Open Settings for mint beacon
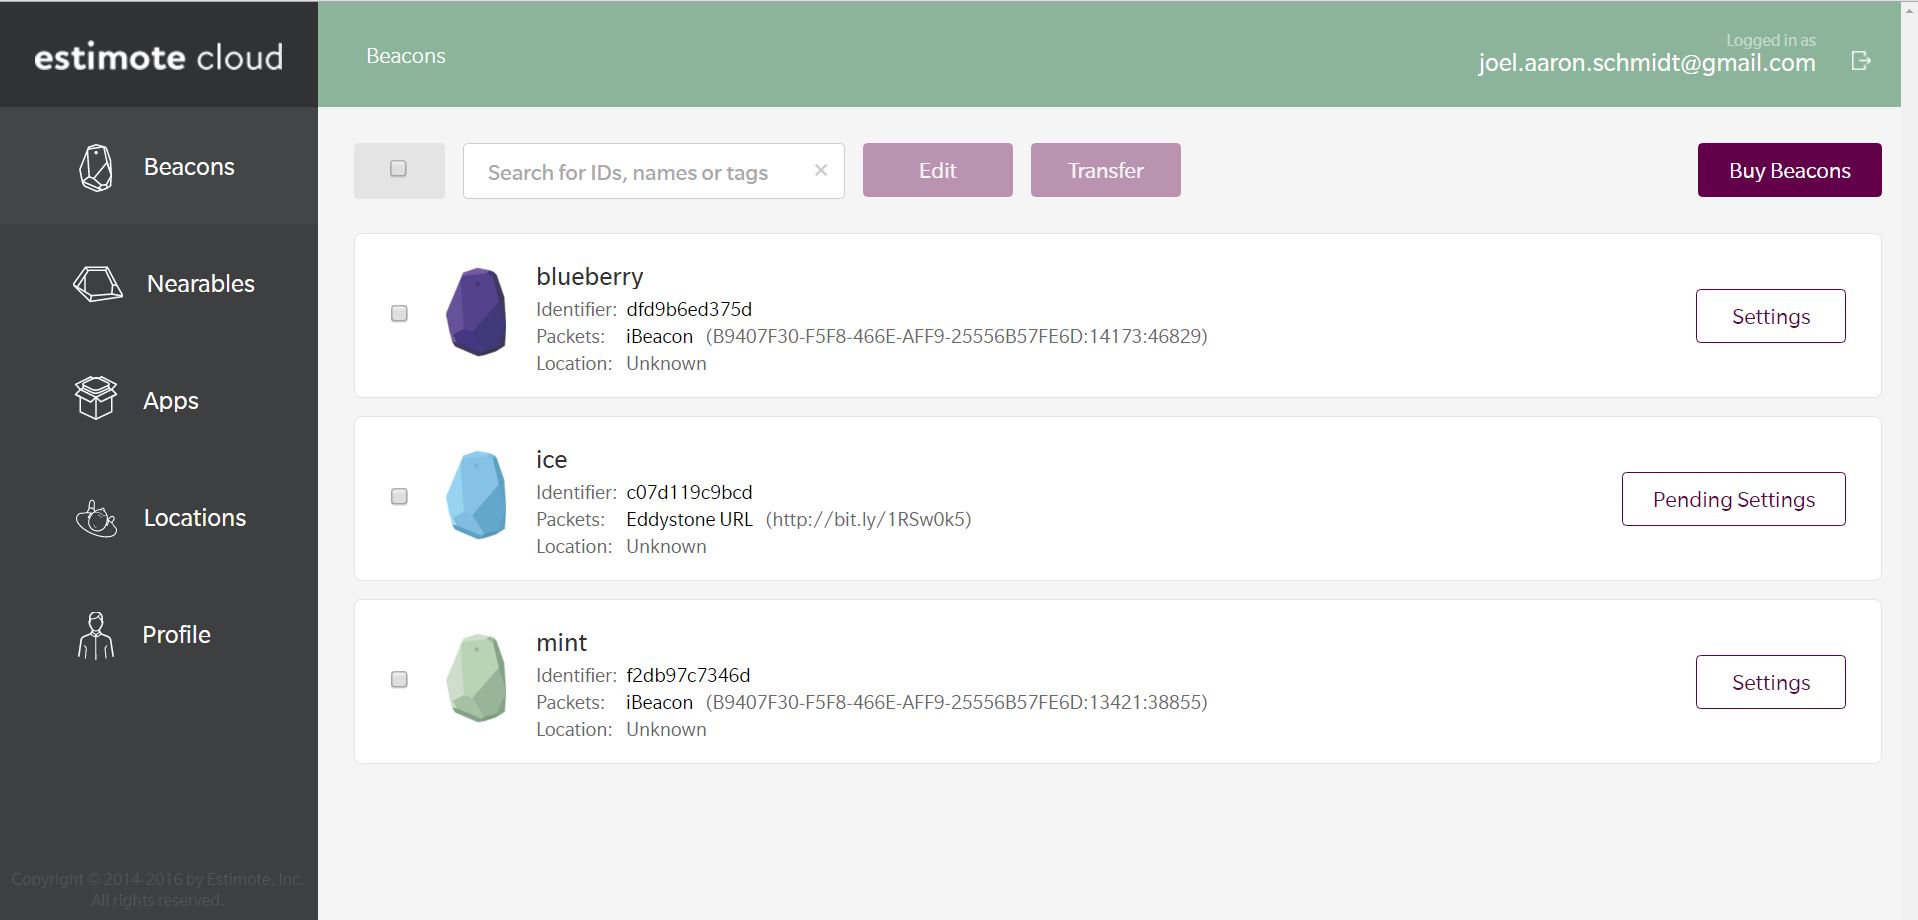The image size is (1918, 920). pos(1771,682)
